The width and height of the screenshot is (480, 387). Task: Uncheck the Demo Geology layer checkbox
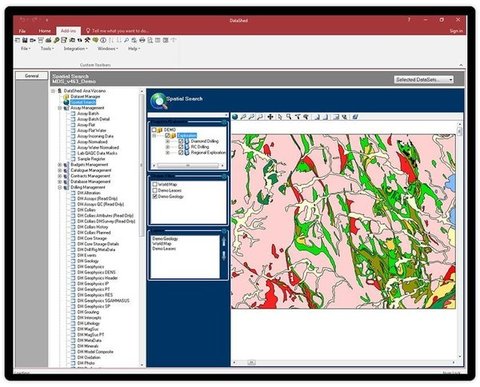155,196
